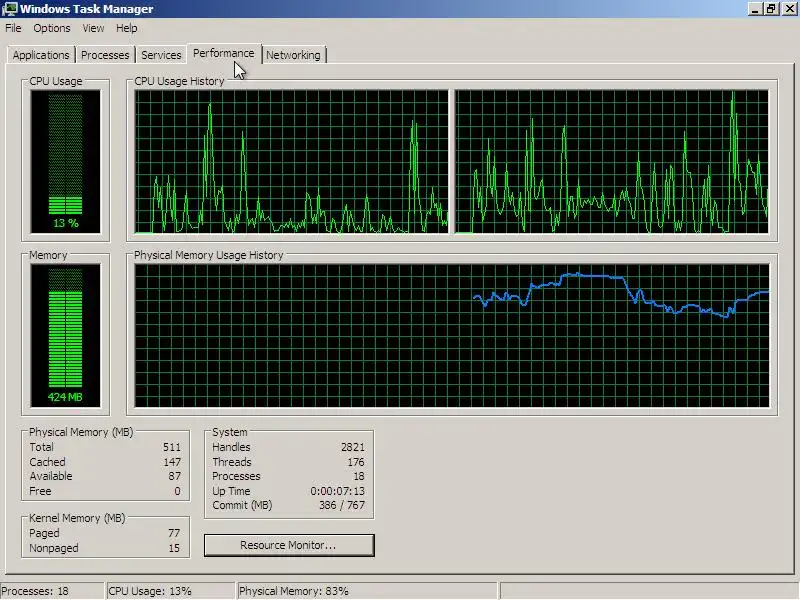Click the Task Manager title bar icon

coord(9,9)
